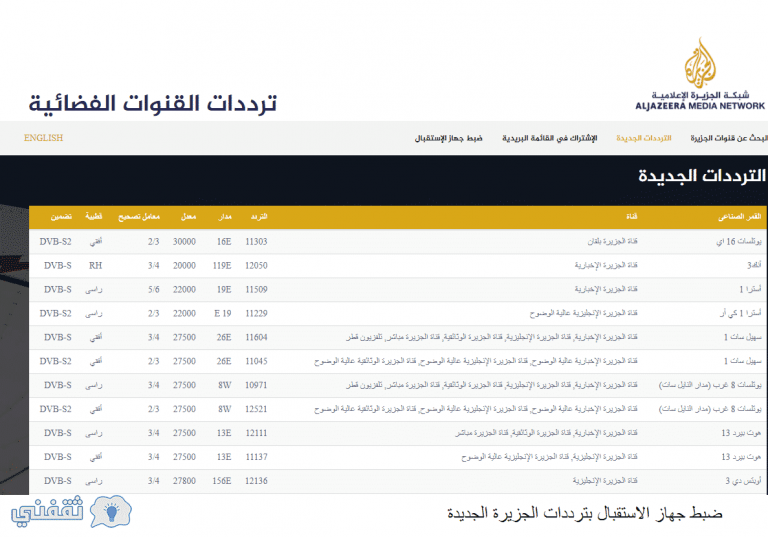Select frequency value 10971
Screen dimensions: 768x537
[256, 386]
